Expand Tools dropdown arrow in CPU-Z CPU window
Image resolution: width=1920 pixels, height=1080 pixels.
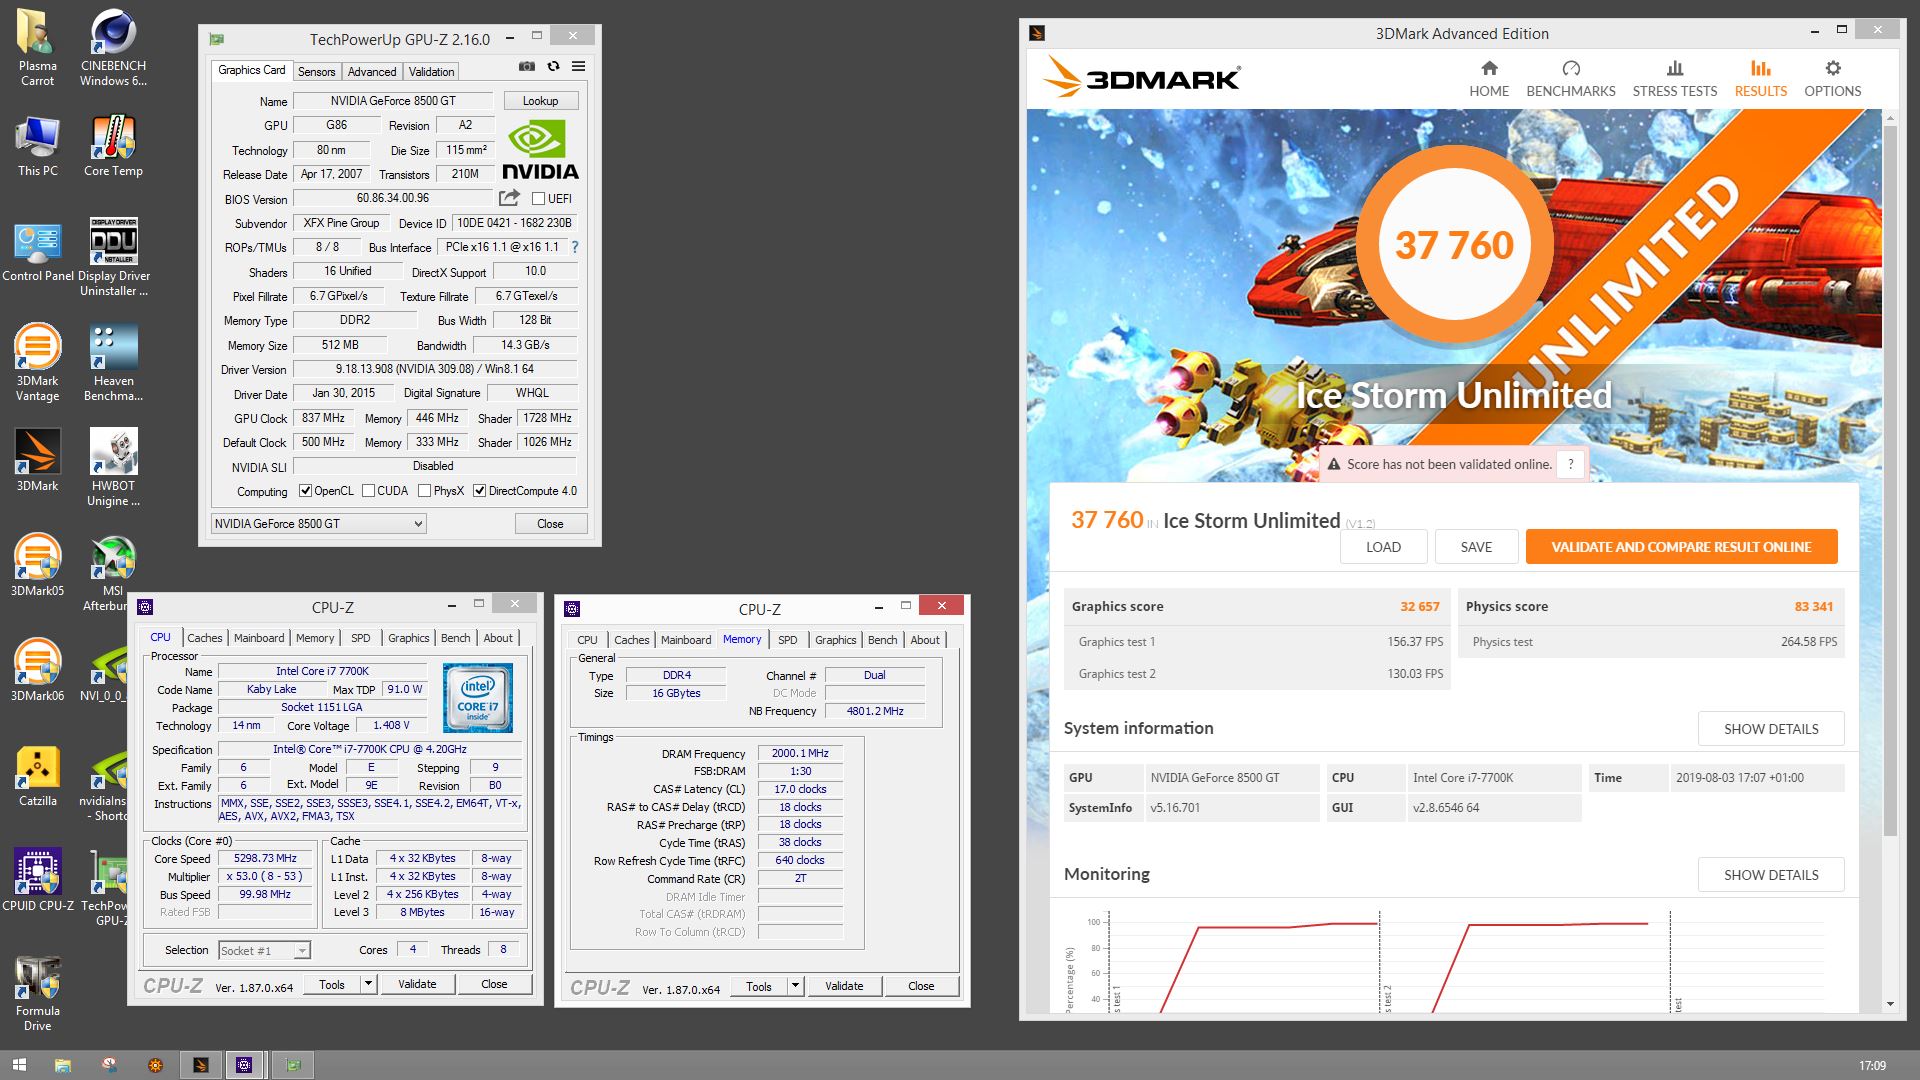pyautogui.click(x=368, y=985)
